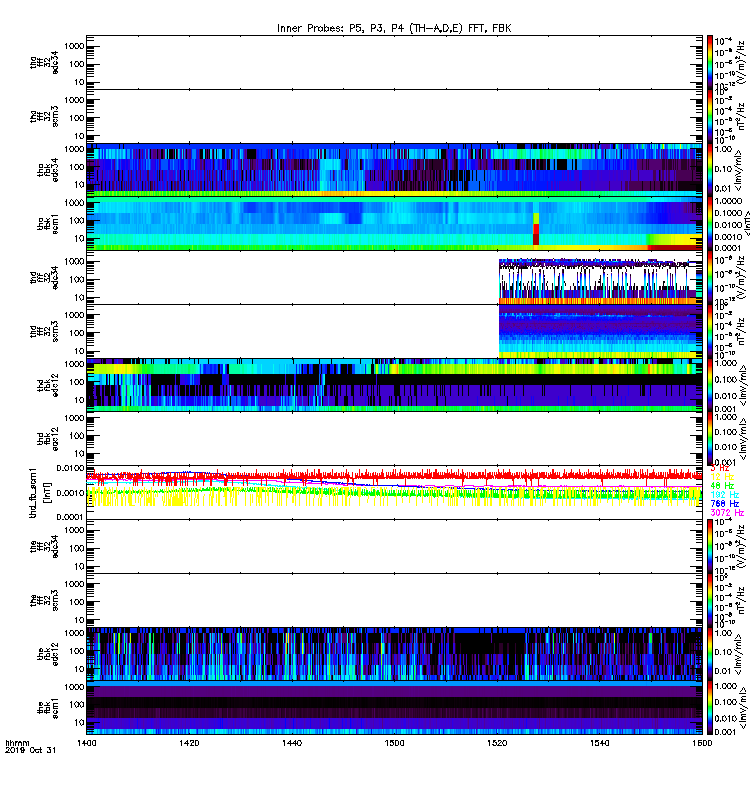Click the color bar beside the fbk scm1 panel
The width and height of the screenshot is (750, 800).
(710, 708)
